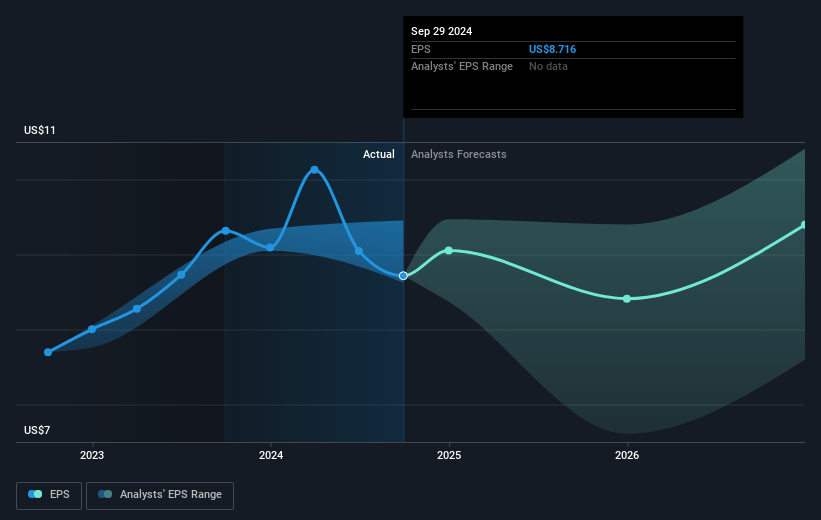Click the Analysts Forecasts section label
821x520 pixels.
point(459,154)
